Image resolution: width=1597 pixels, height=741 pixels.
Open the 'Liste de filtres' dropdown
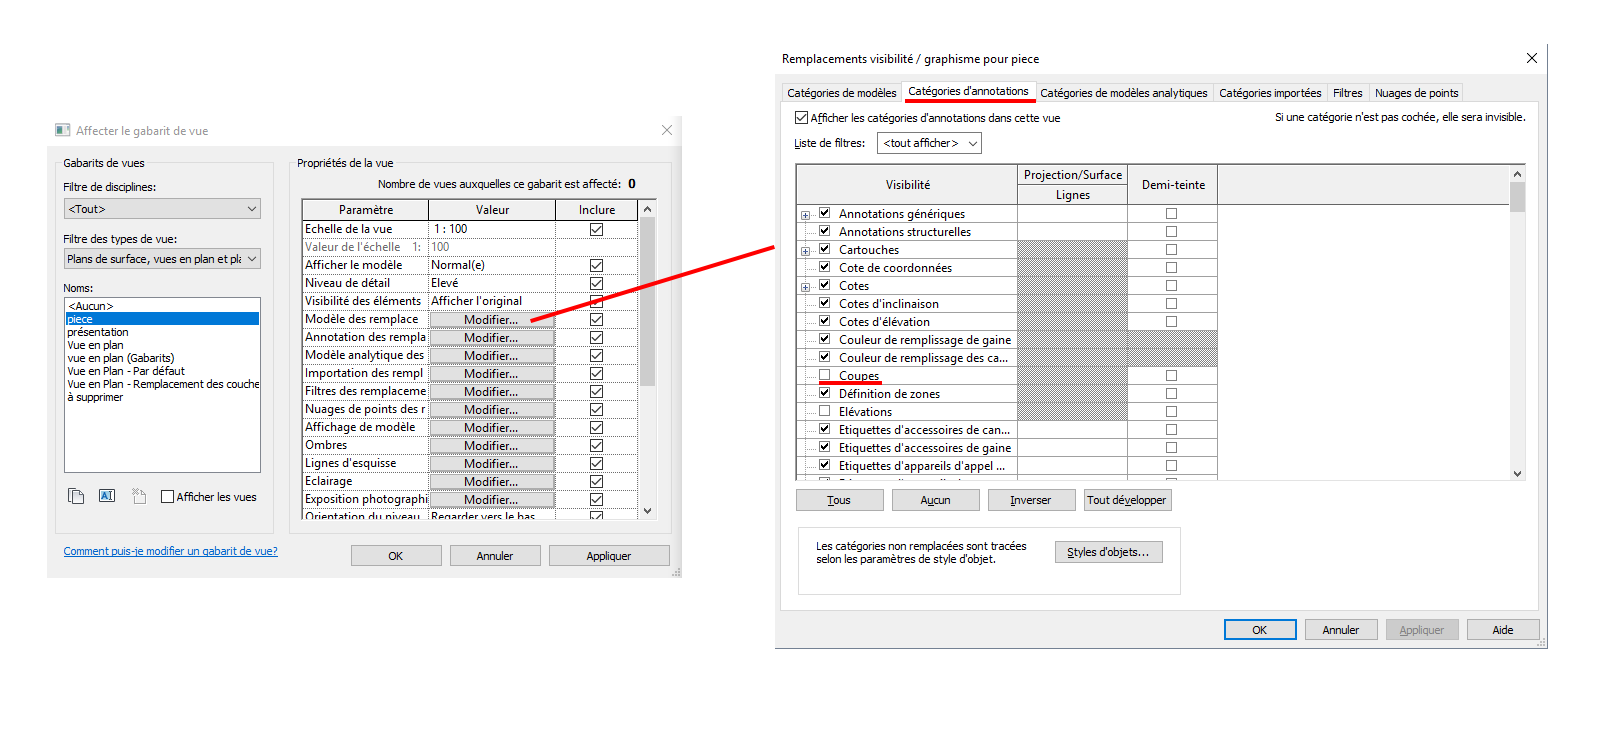coord(929,143)
